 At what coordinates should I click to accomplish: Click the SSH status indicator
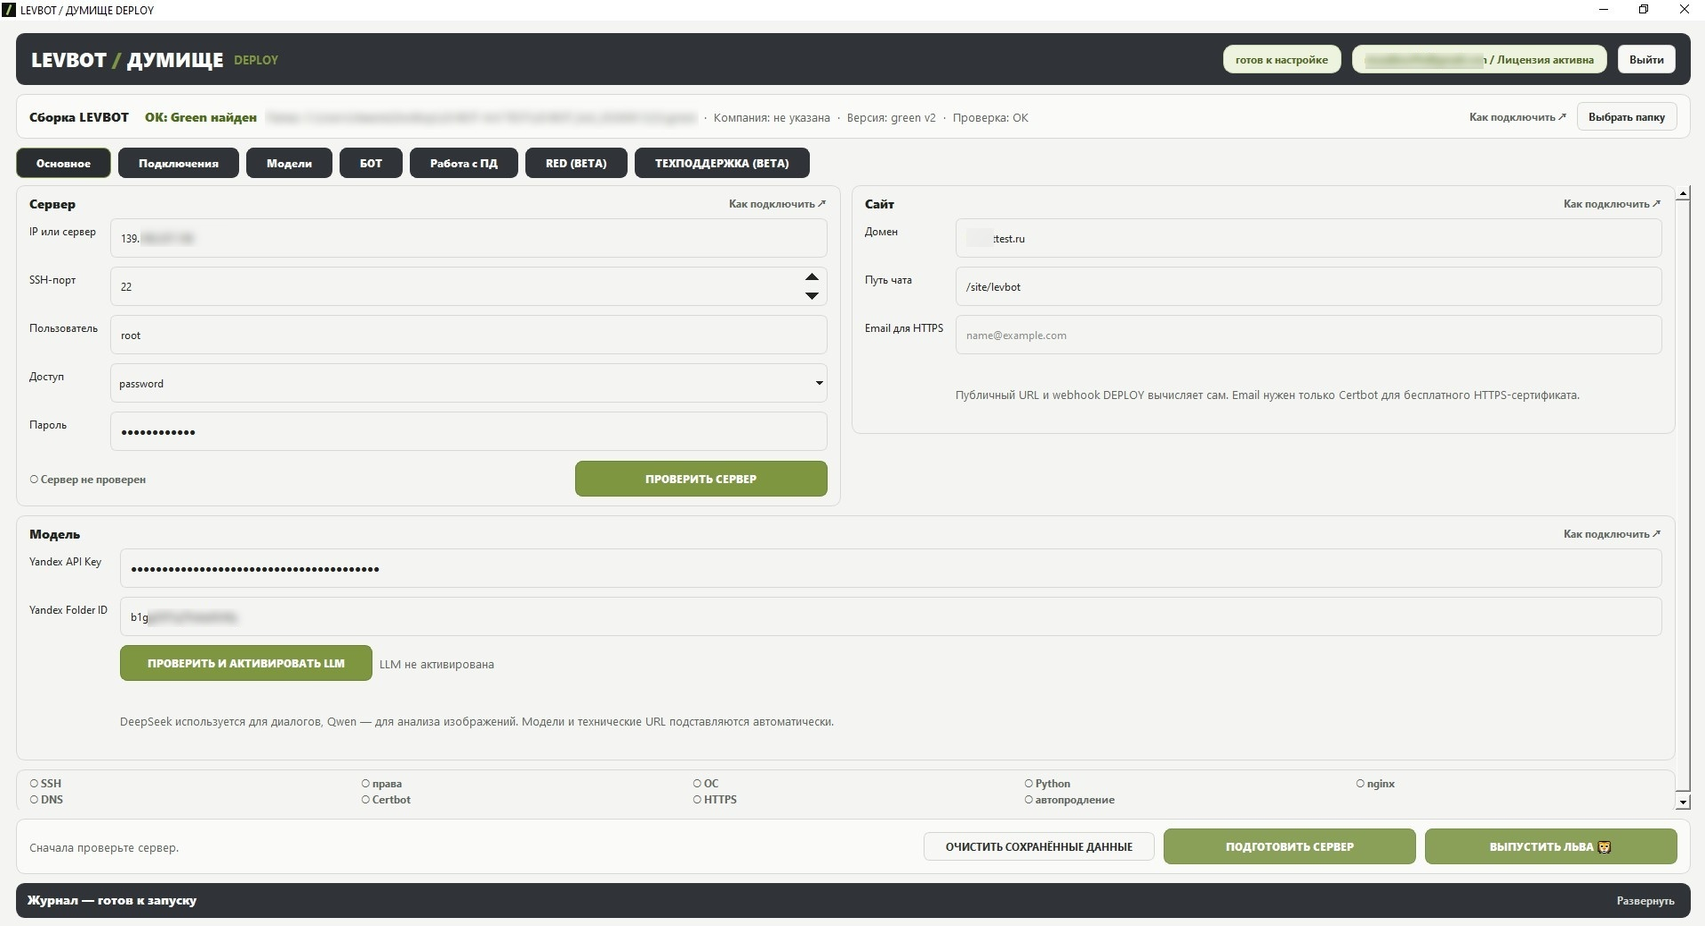(46, 784)
